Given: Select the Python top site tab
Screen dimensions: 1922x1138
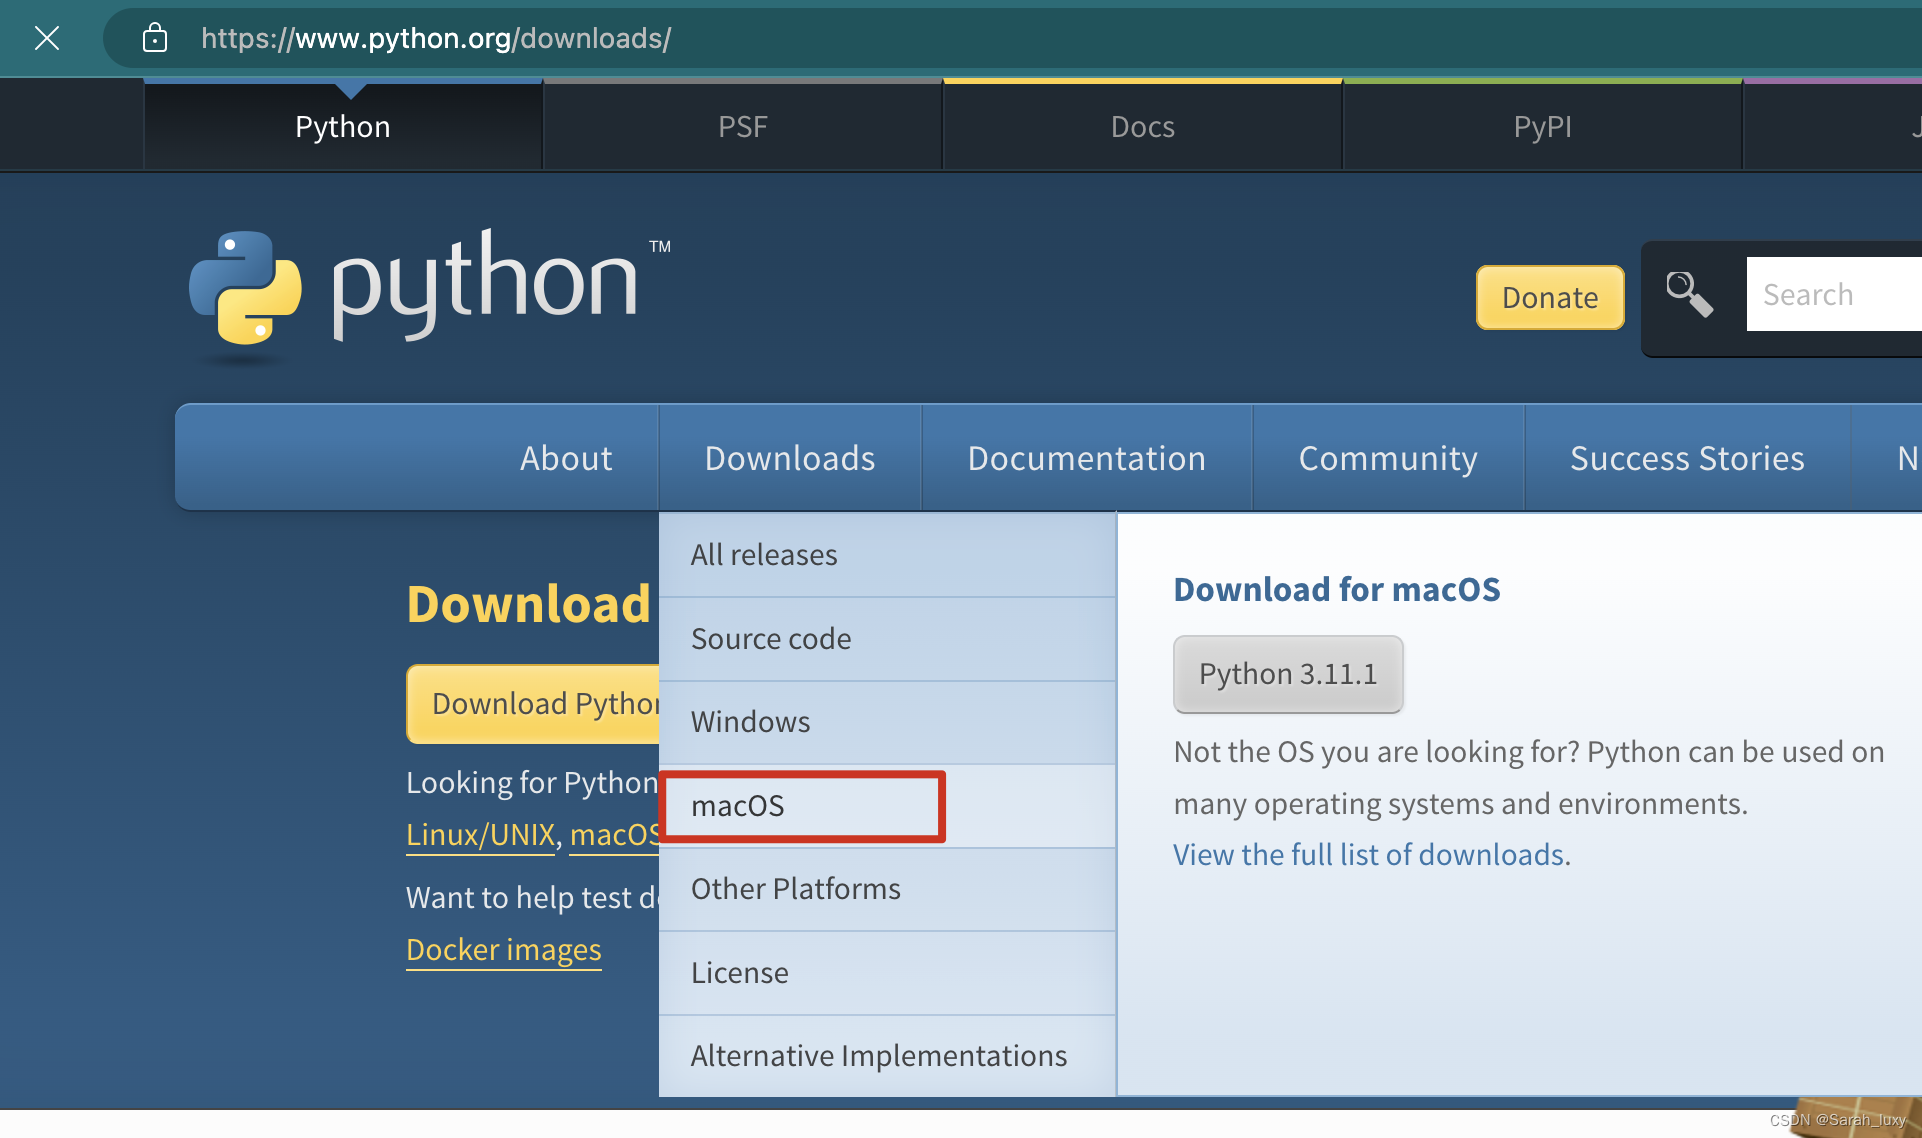Looking at the screenshot, I should point(343,127).
